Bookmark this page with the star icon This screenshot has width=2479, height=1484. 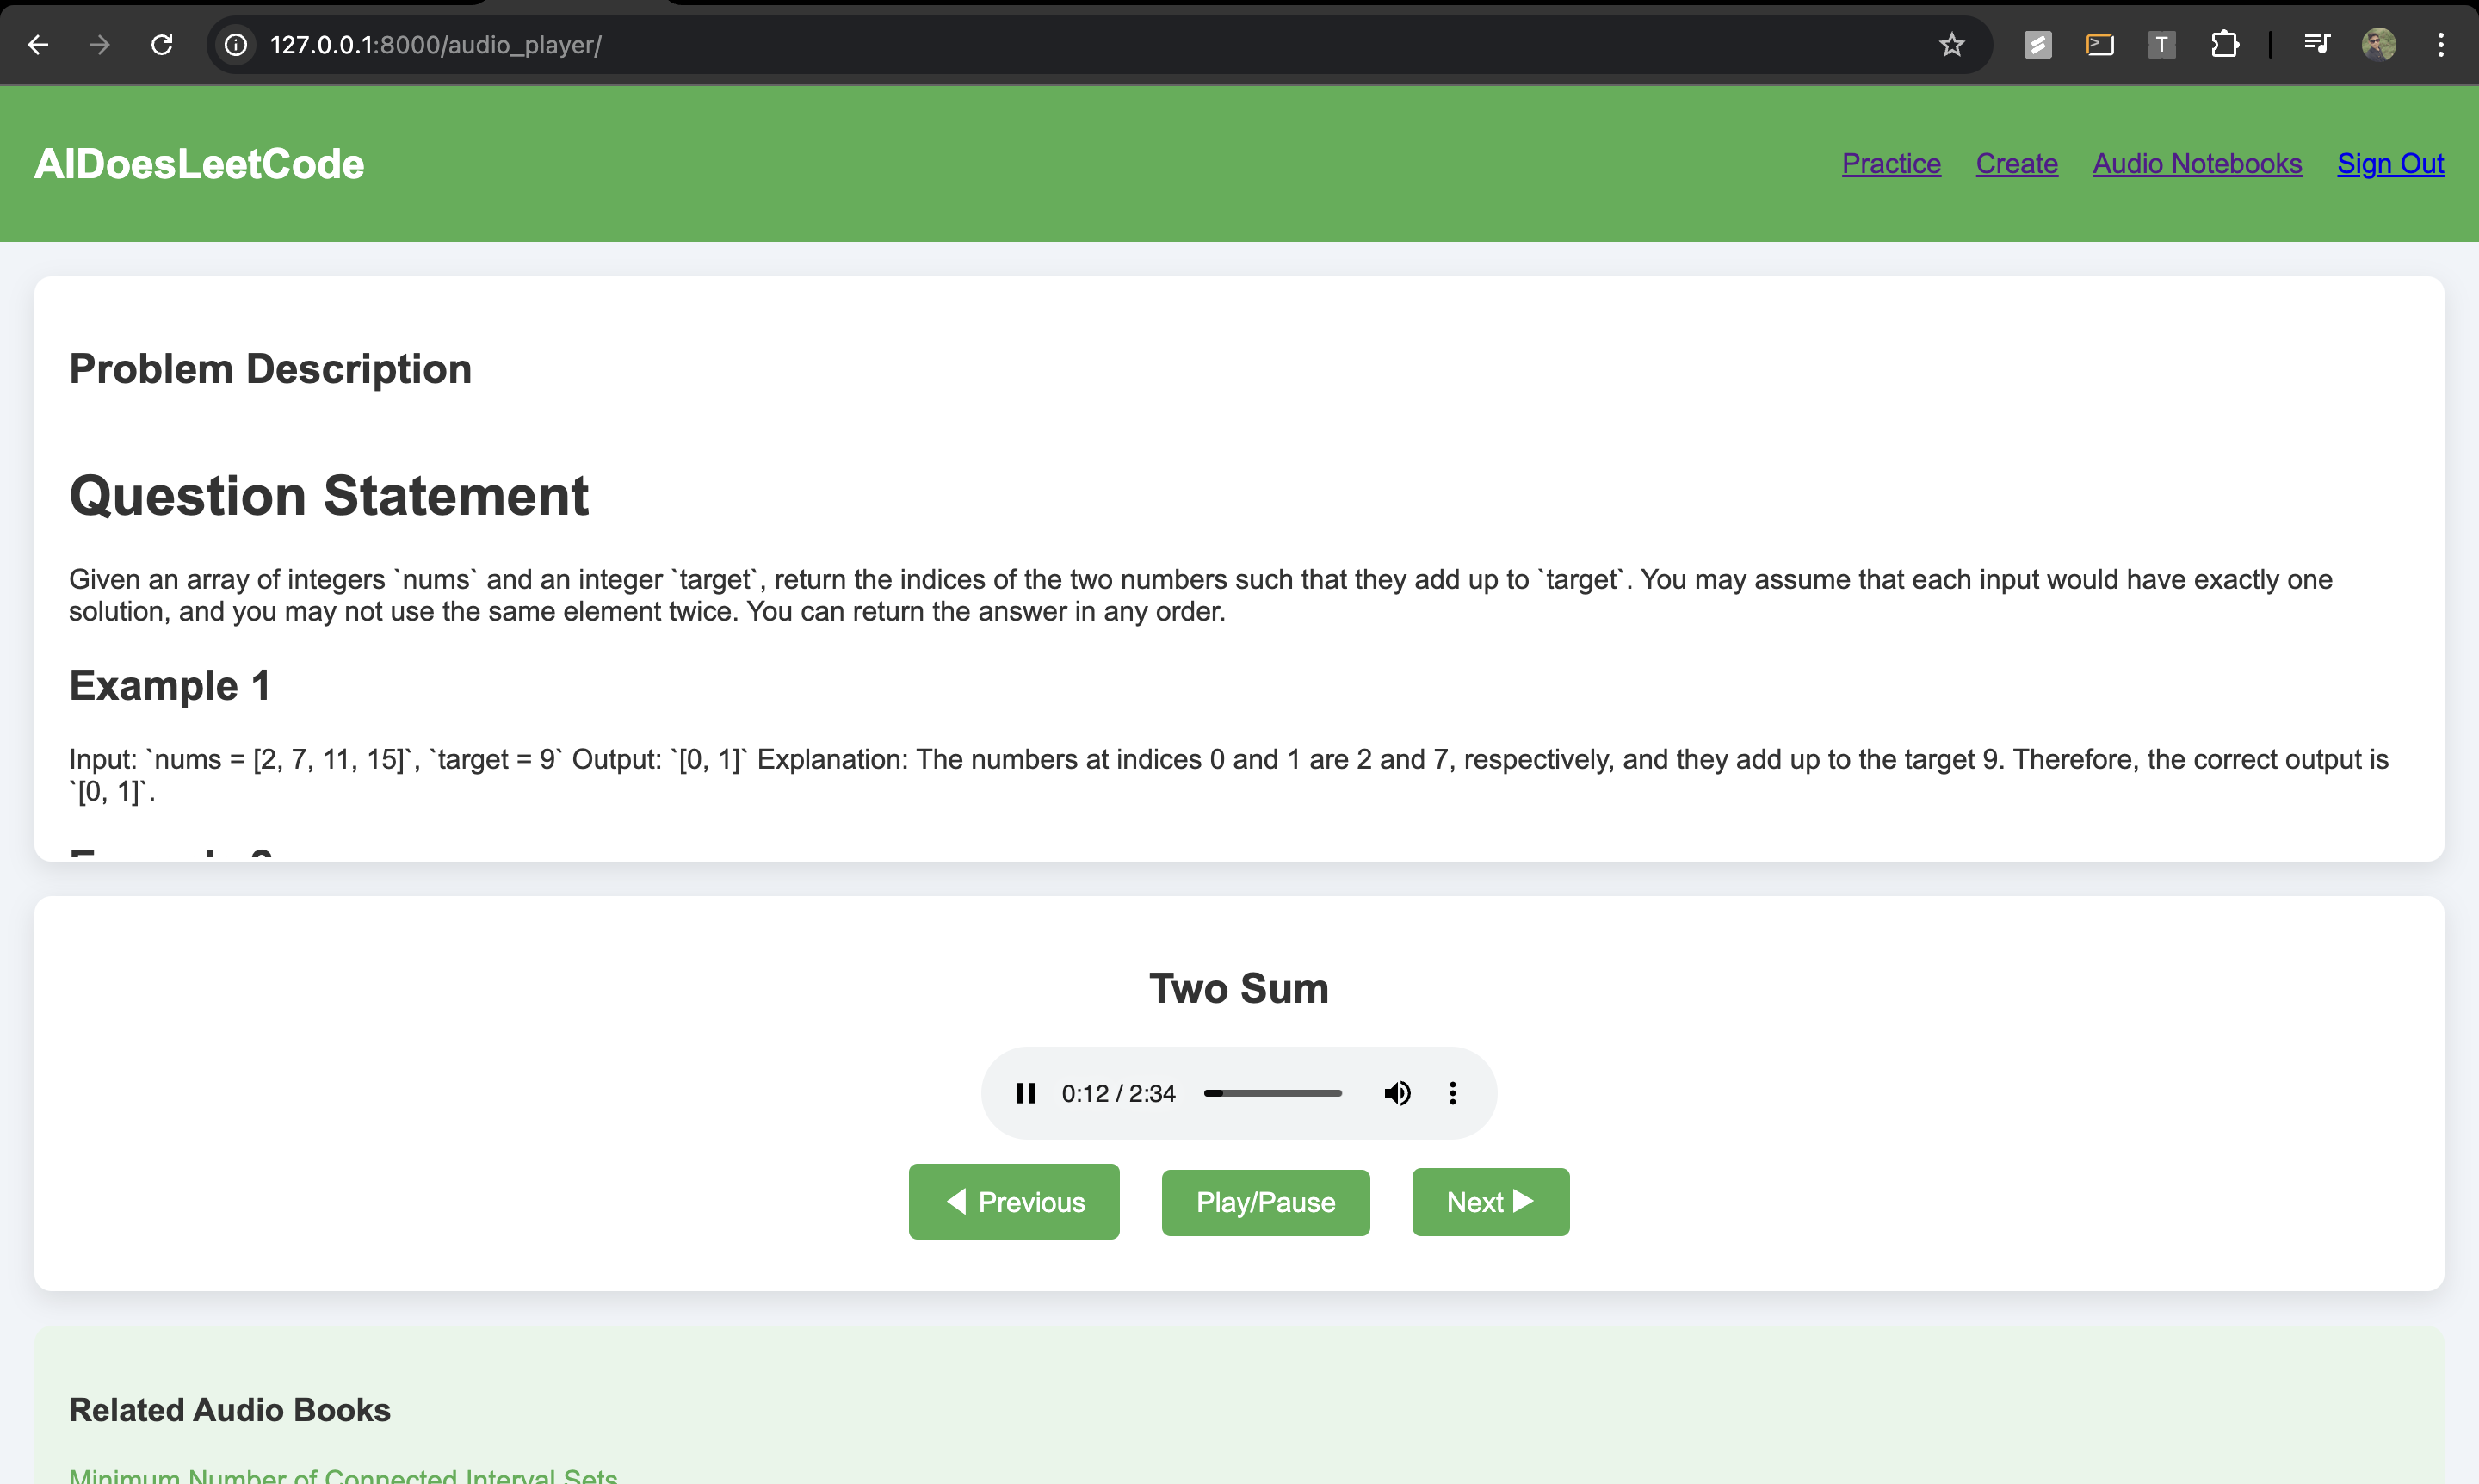(x=1951, y=45)
